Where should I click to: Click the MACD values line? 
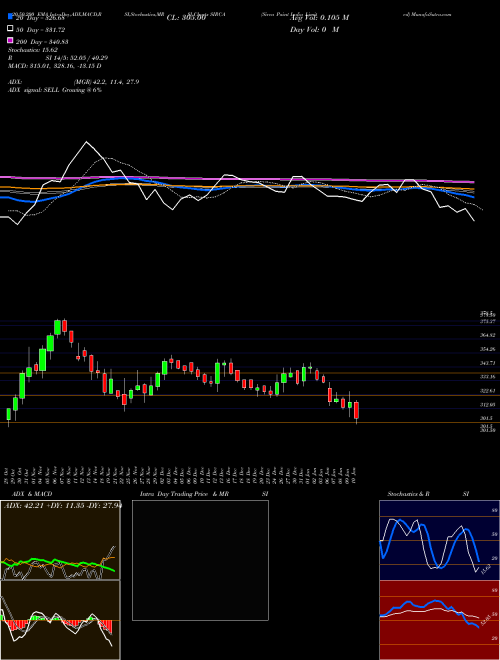tap(55, 66)
